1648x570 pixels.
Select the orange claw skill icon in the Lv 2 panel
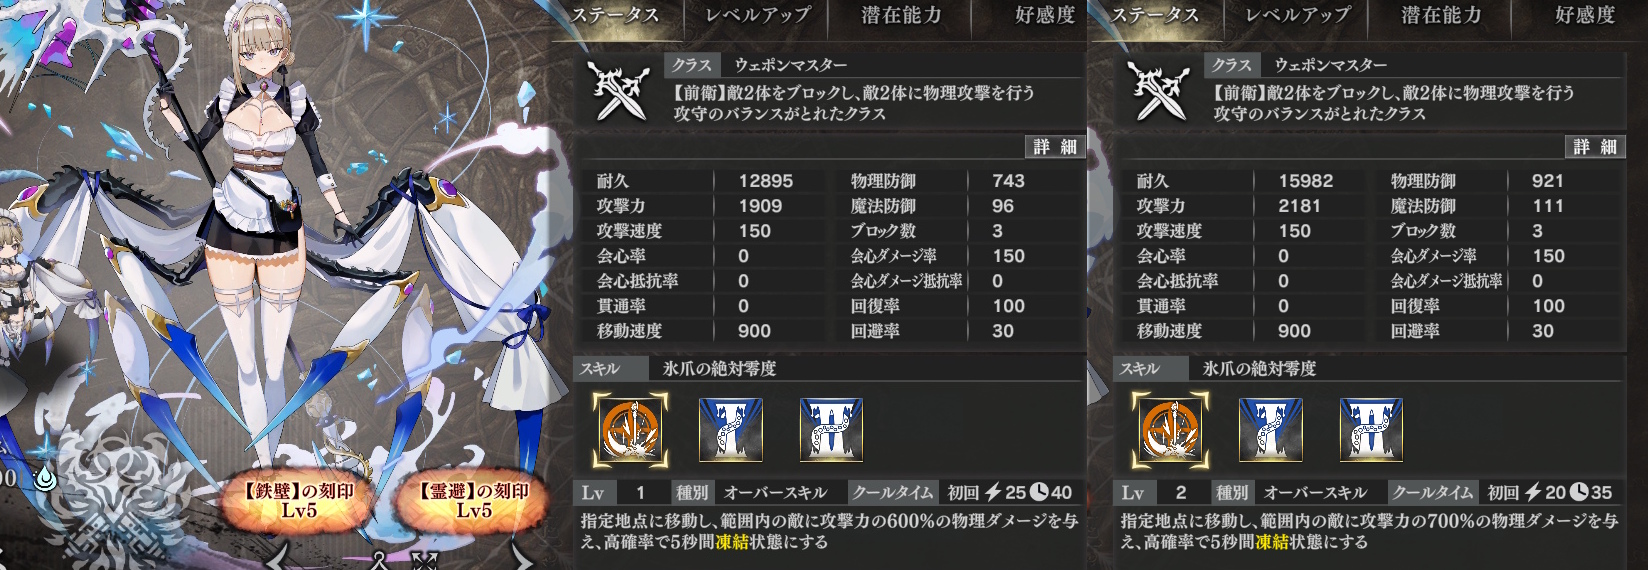(x=1170, y=430)
